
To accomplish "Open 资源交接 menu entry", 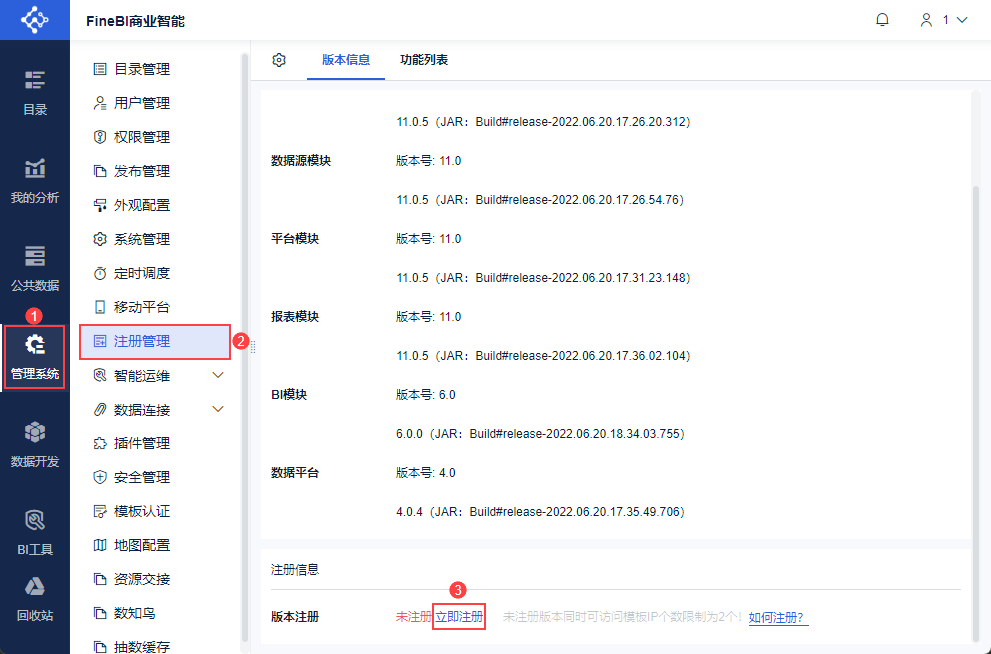I will point(155,579).
